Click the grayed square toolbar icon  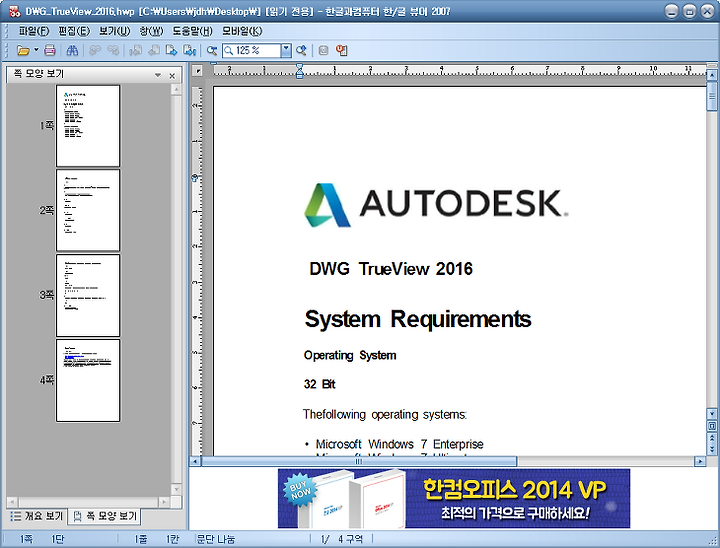(323, 50)
